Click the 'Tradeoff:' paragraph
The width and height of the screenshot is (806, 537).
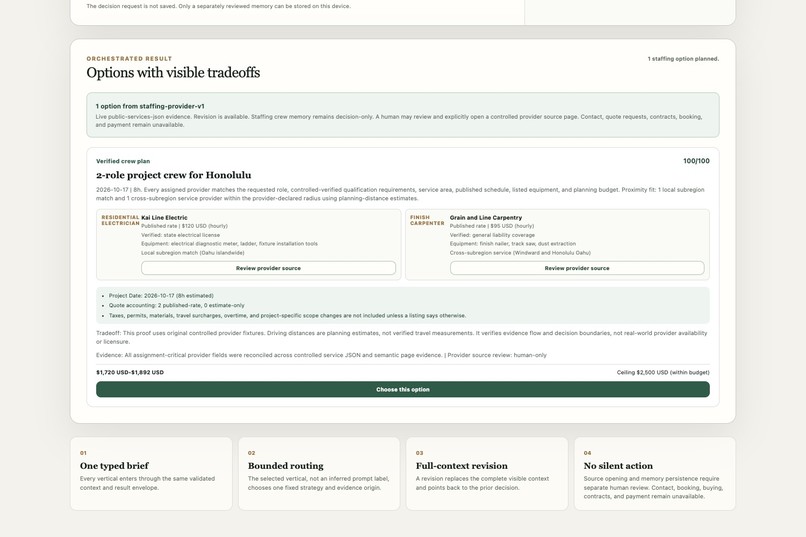[x=401, y=337]
